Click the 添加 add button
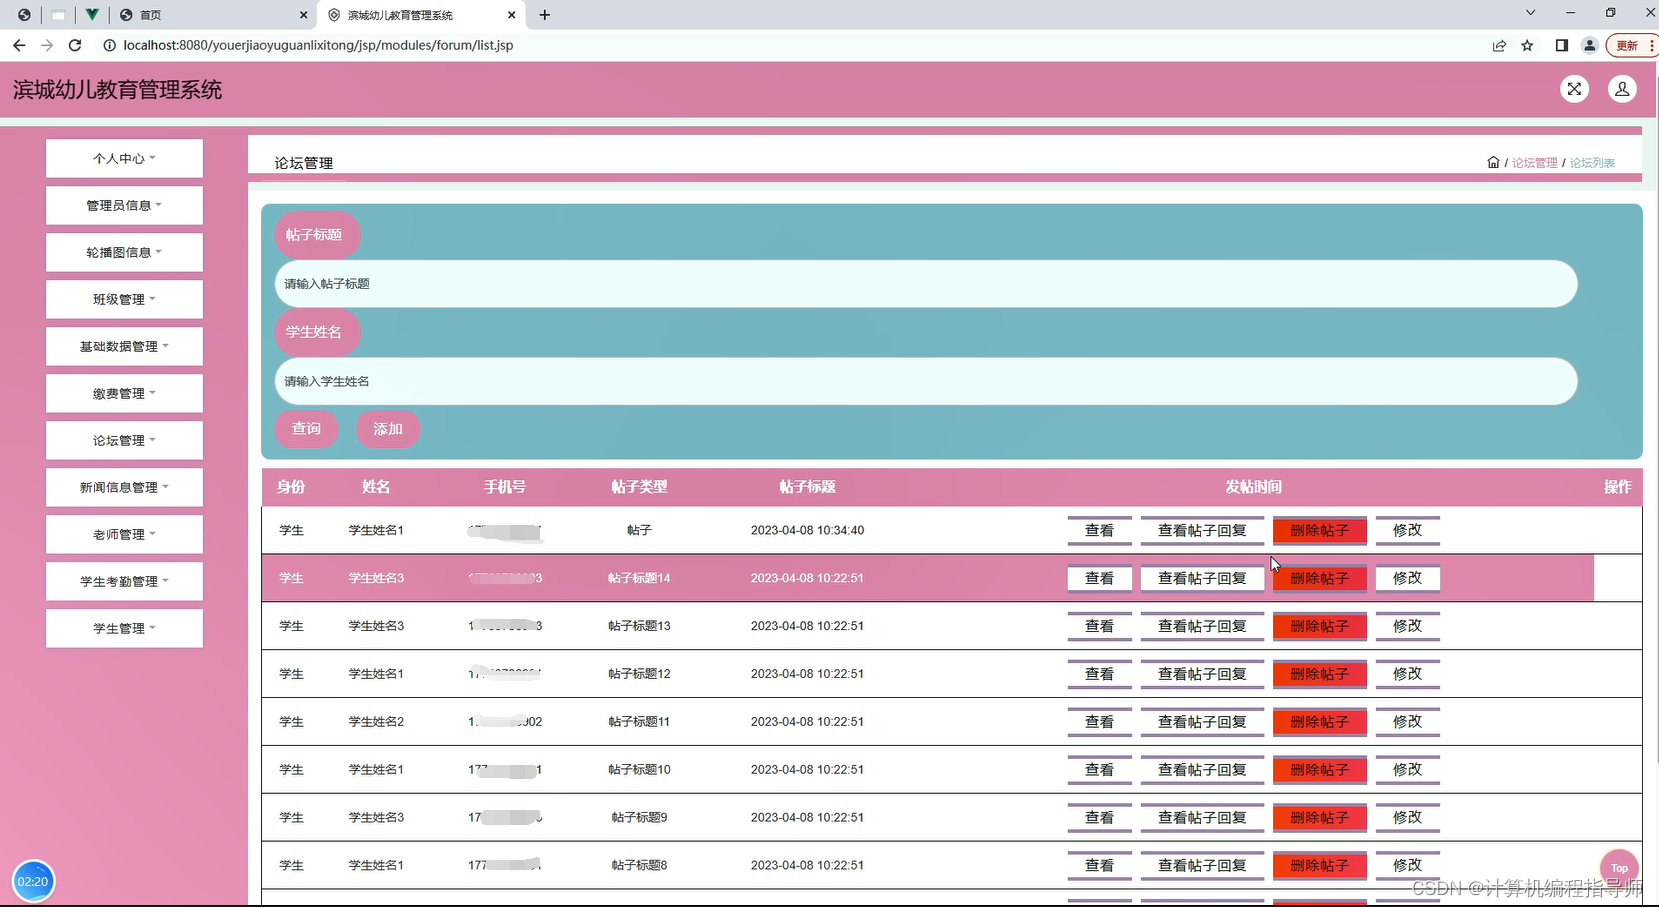Screen dimensions: 1659x907 388,428
